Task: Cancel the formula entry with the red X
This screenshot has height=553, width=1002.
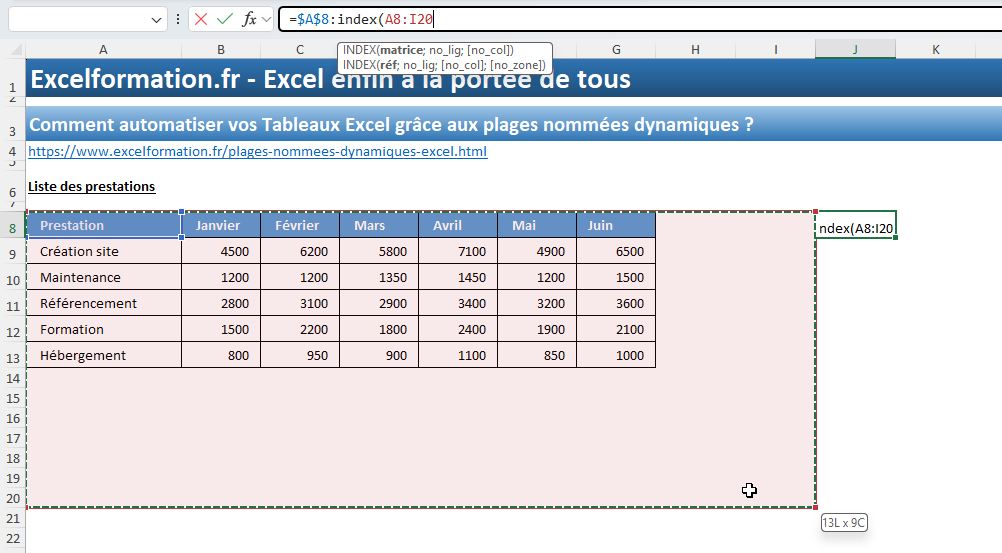Action: pyautogui.click(x=201, y=19)
